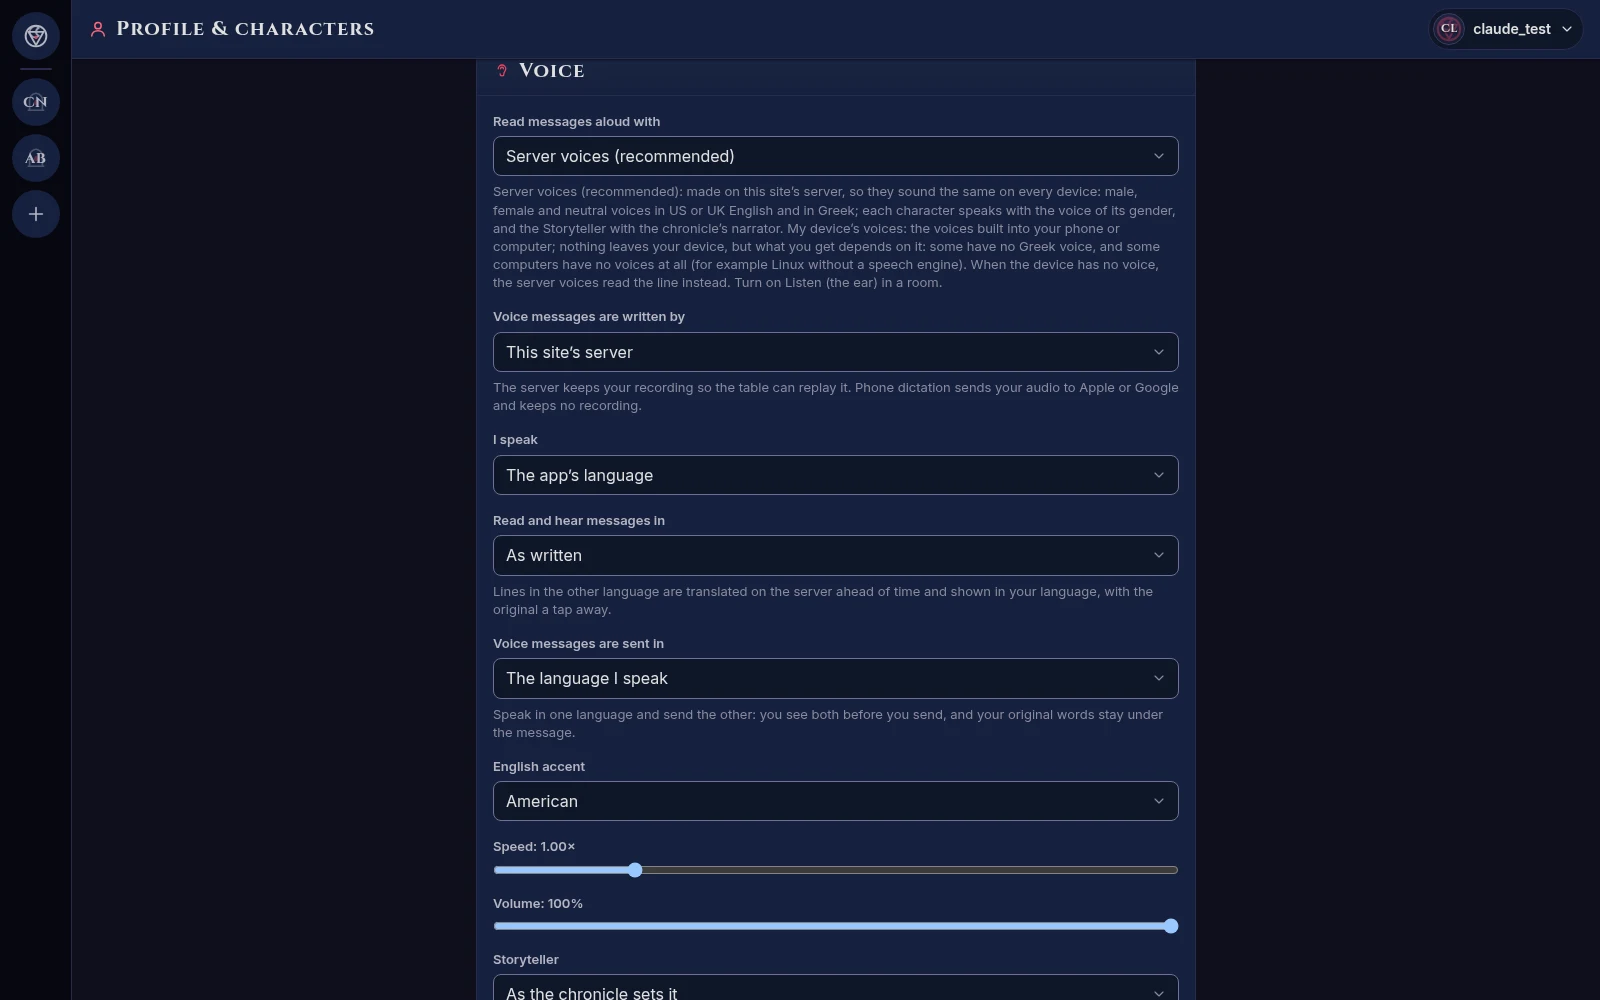Click the Profile & Characters page title
The height and width of the screenshot is (1000, 1600).
[245, 29]
